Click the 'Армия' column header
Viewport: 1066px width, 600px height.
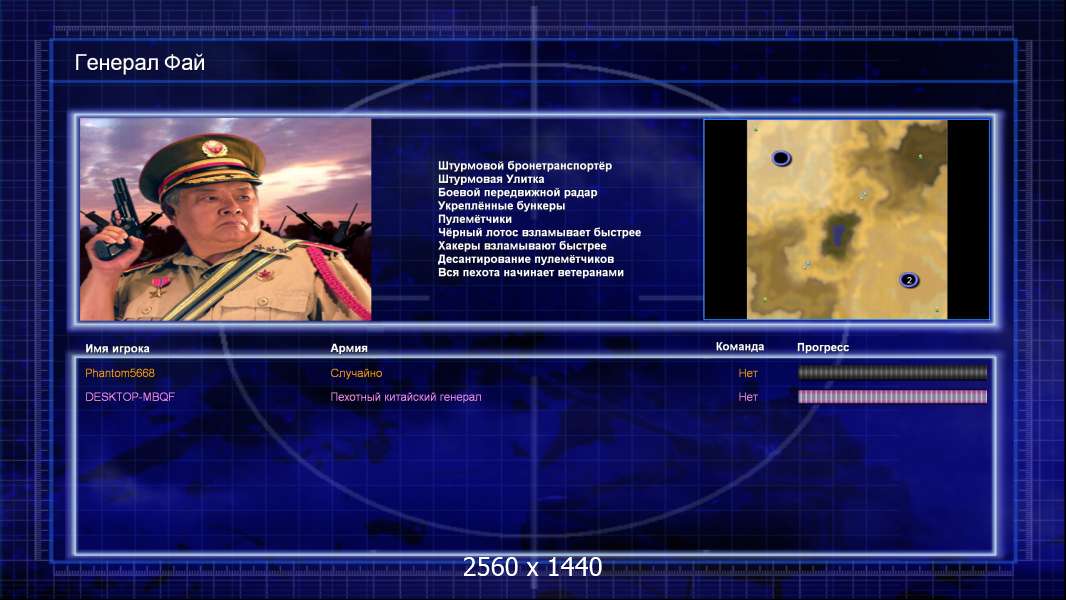coord(349,348)
